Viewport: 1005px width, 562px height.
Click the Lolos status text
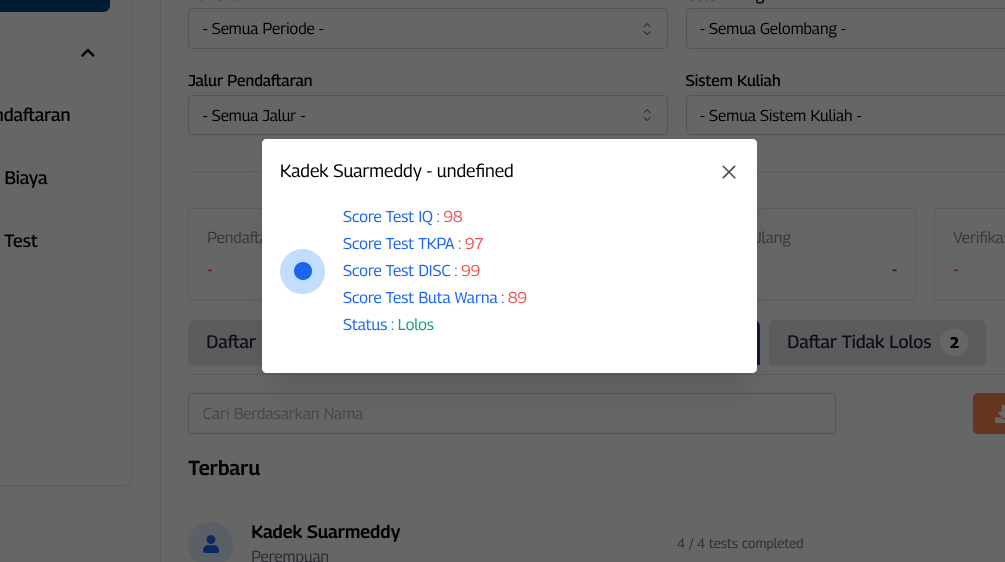[x=416, y=325]
